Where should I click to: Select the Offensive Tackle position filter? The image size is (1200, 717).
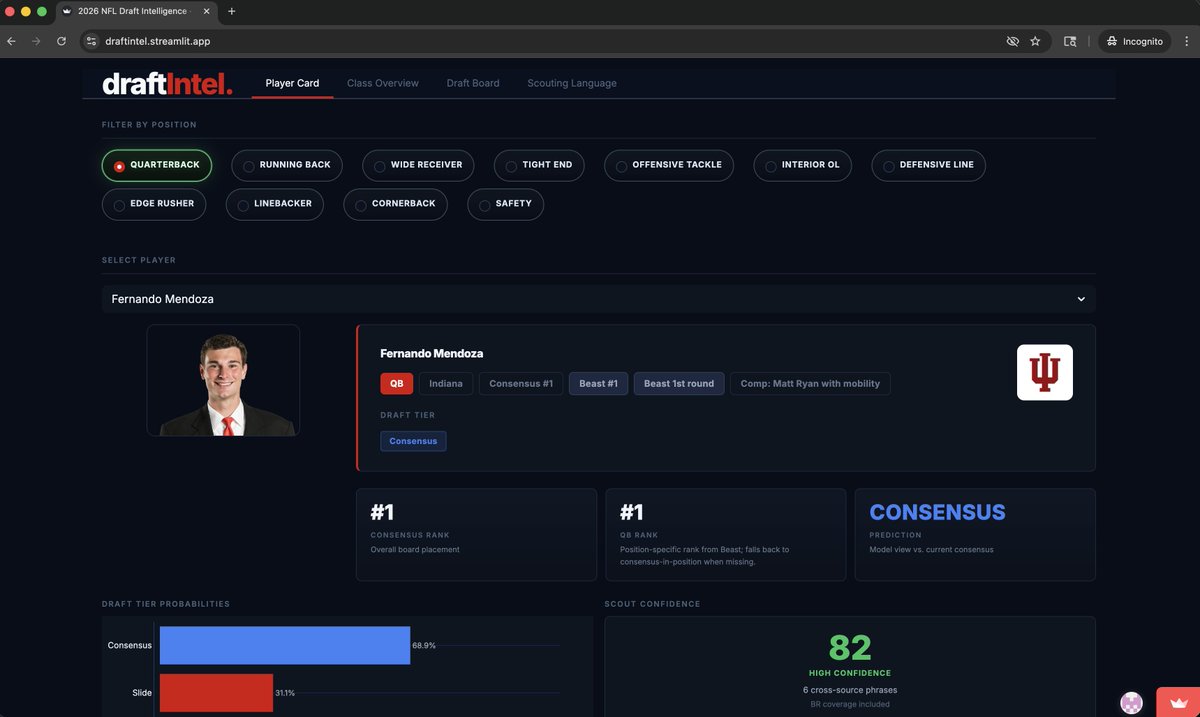point(669,165)
